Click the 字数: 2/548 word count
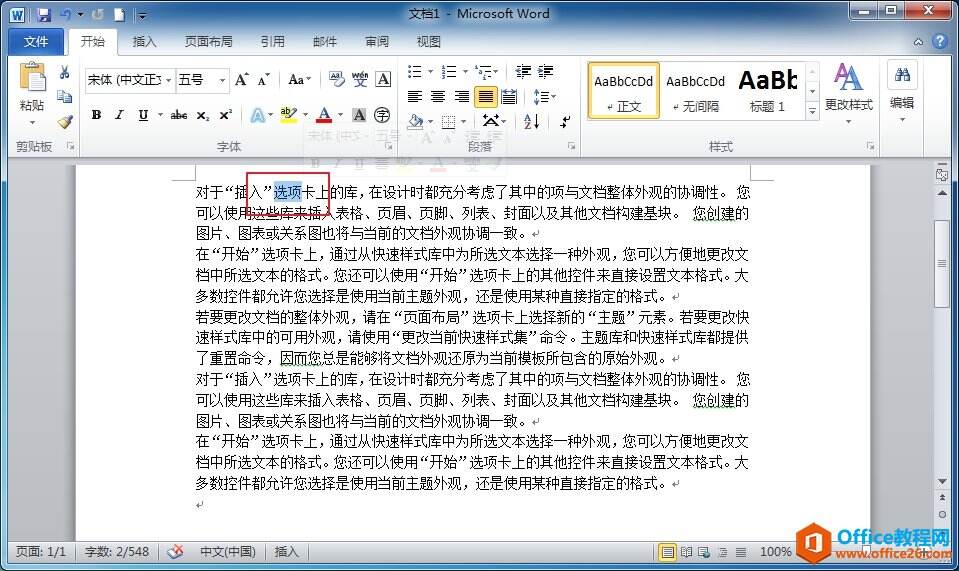The width and height of the screenshot is (959, 571). point(117,551)
